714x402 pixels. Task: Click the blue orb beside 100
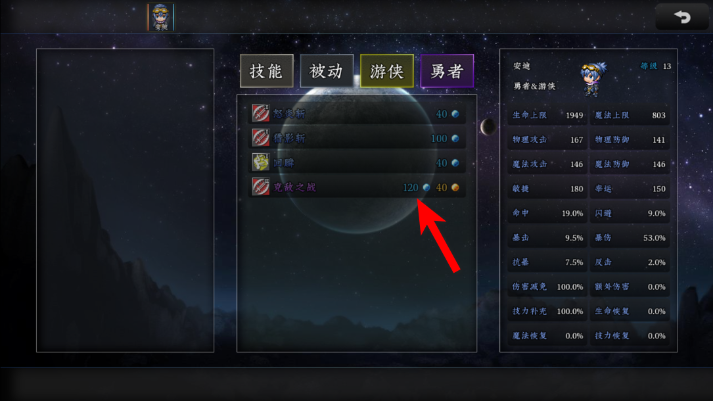point(455,138)
